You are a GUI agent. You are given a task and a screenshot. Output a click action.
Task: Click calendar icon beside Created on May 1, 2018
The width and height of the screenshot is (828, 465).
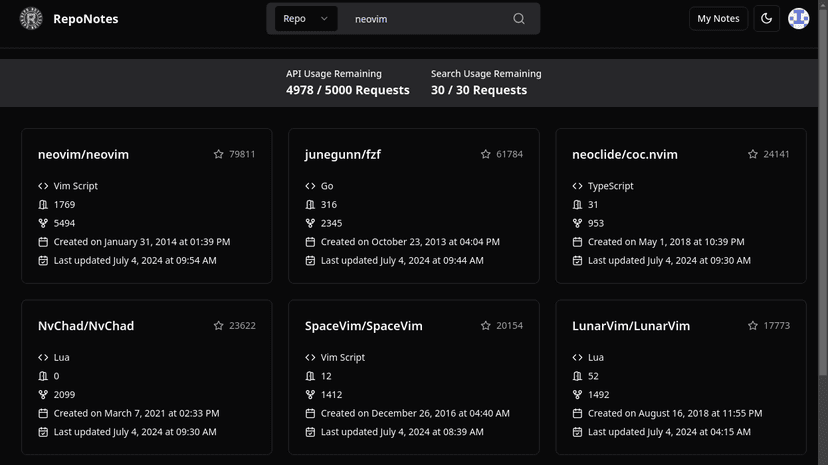point(578,242)
